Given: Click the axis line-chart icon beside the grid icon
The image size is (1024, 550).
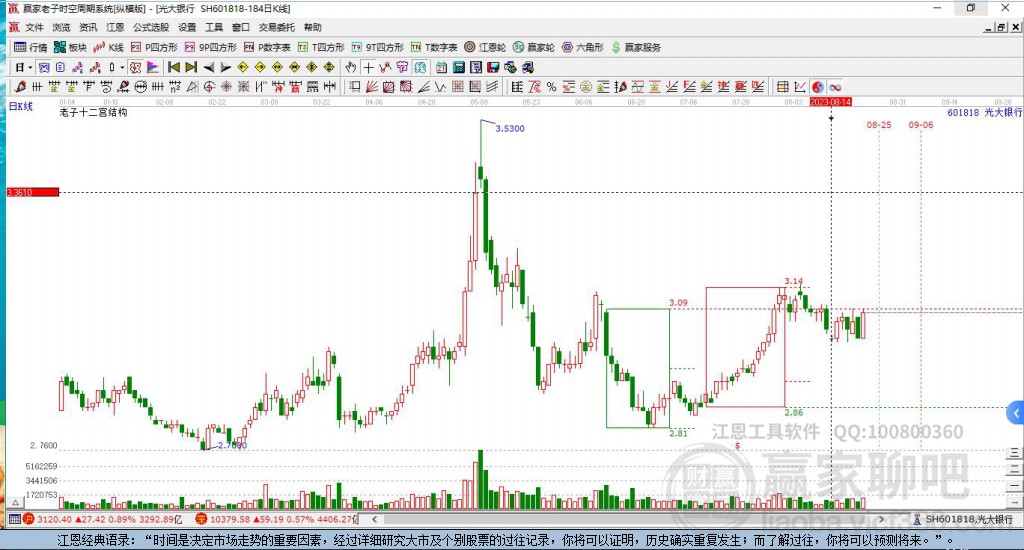Looking at the screenshot, I should coord(800,86).
